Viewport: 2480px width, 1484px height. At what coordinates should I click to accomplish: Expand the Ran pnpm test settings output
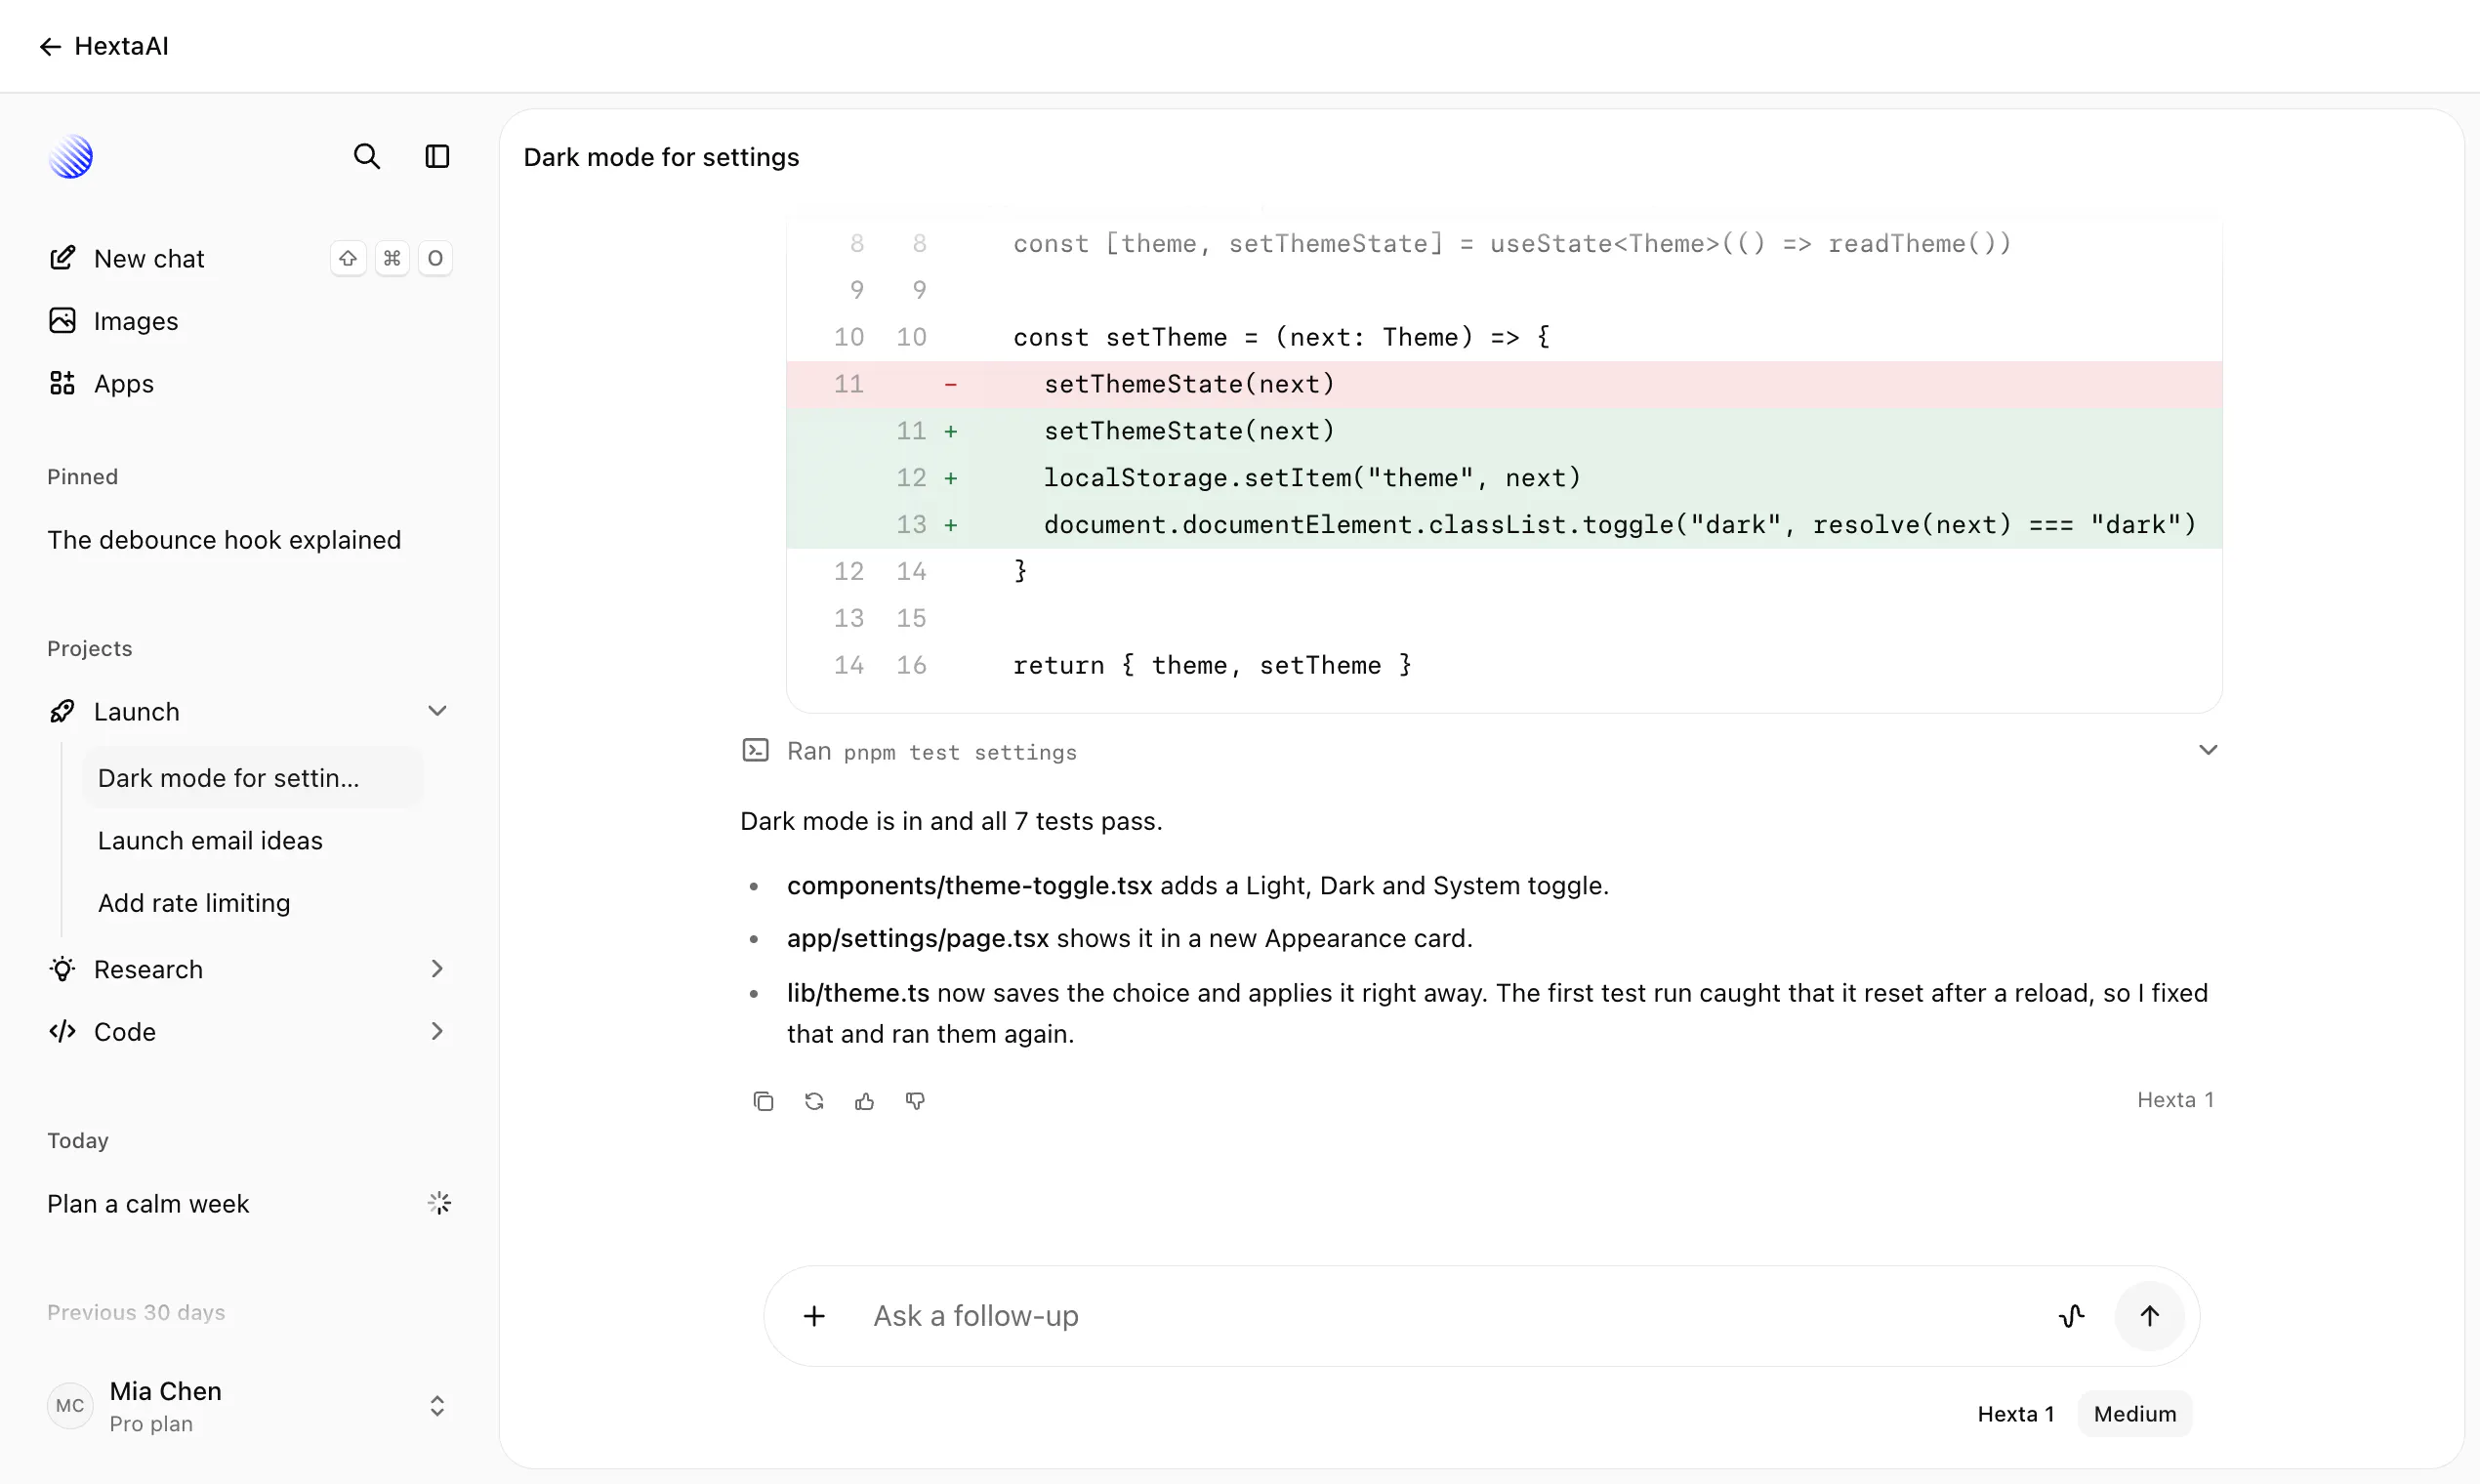(2208, 751)
